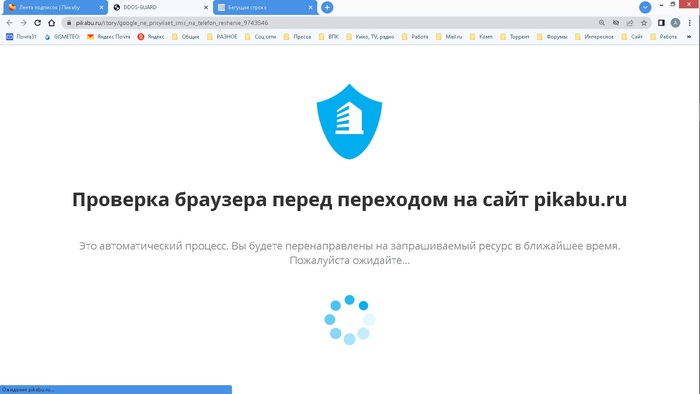Click the DDoS-Guard shield logo
The width and height of the screenshot is (700, 394).
[349, 121]
